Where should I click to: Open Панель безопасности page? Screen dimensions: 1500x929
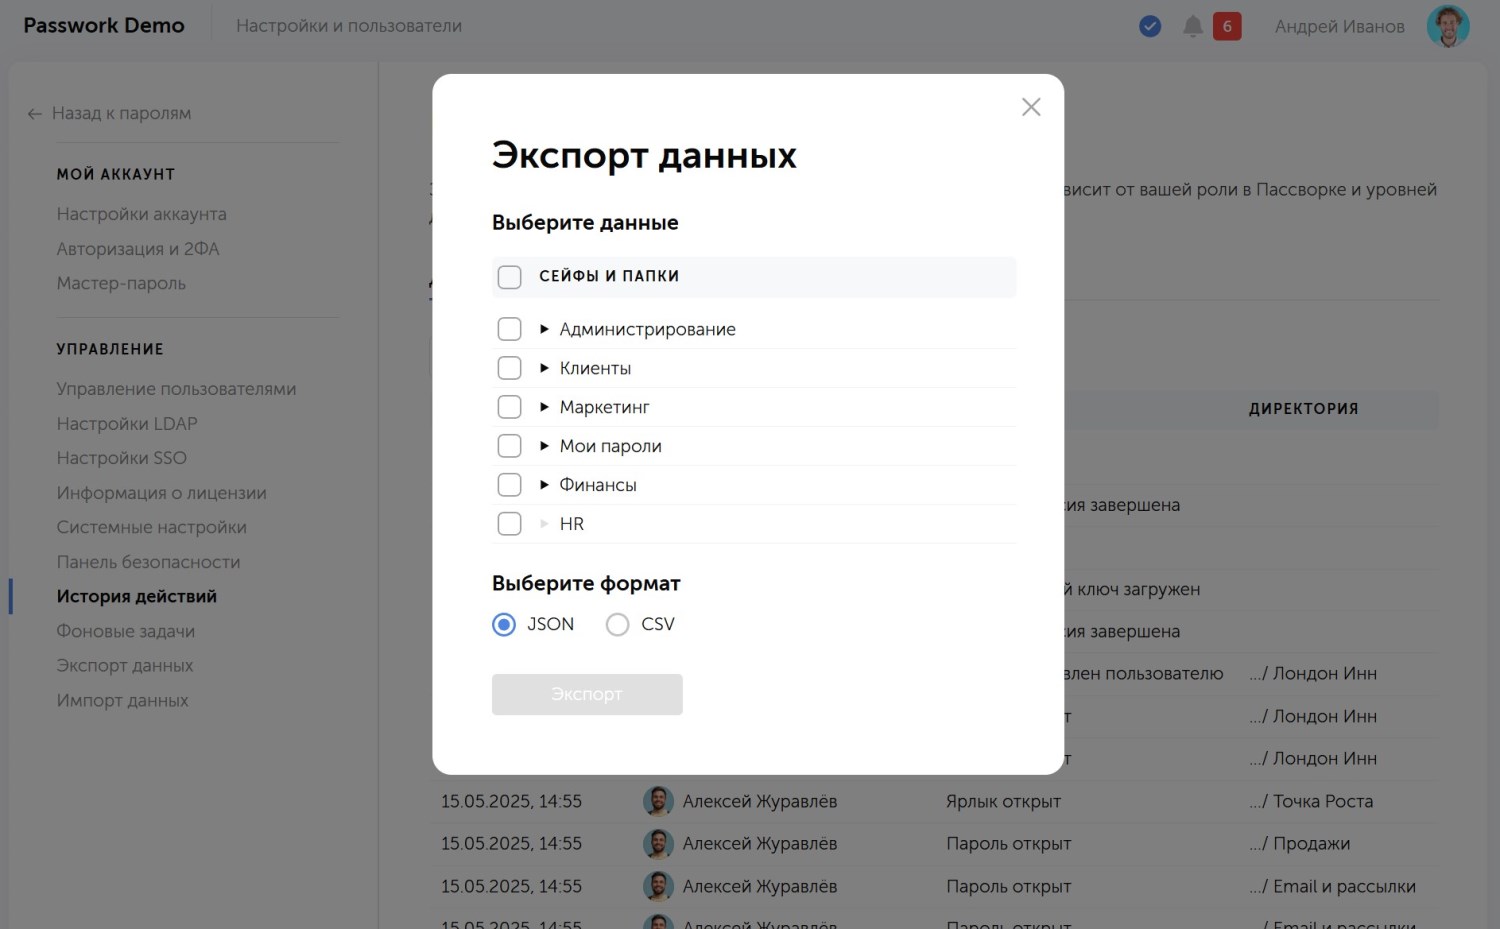(x=148, y=562)
